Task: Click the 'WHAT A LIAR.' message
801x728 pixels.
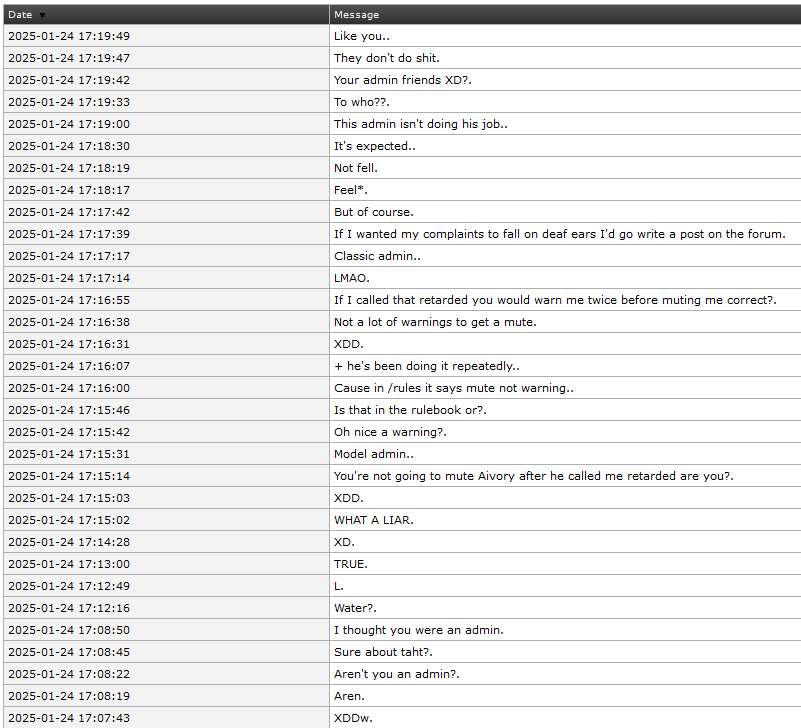Action: click(374, 520)
